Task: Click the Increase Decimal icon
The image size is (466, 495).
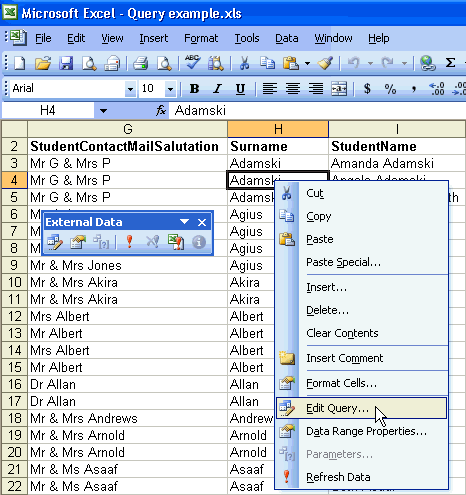Action: 437,89
